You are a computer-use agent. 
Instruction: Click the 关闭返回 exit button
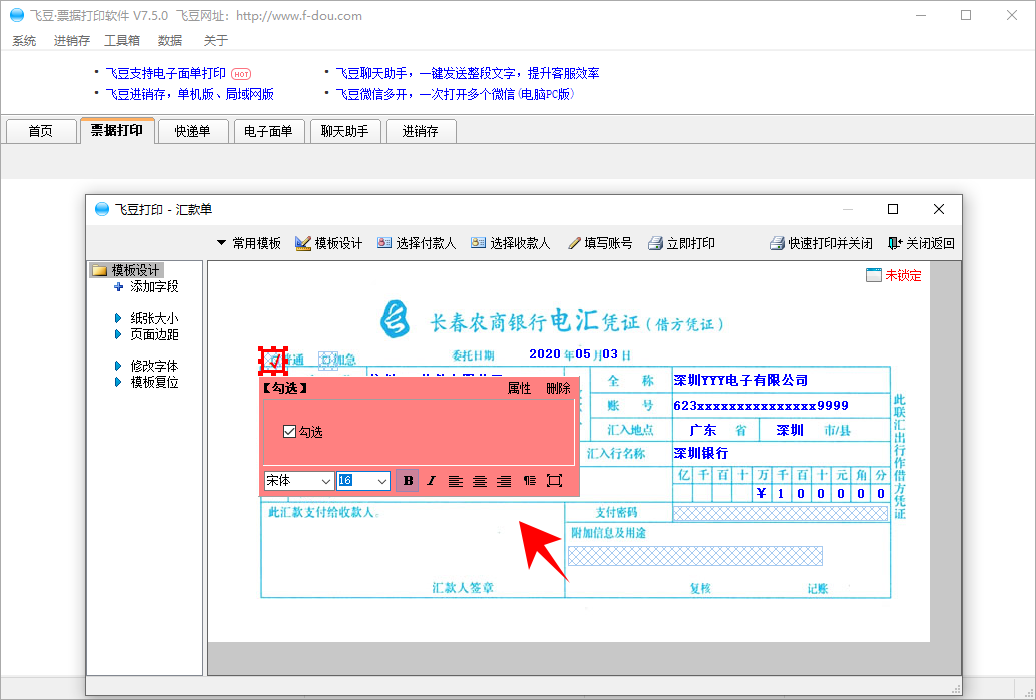921,243
